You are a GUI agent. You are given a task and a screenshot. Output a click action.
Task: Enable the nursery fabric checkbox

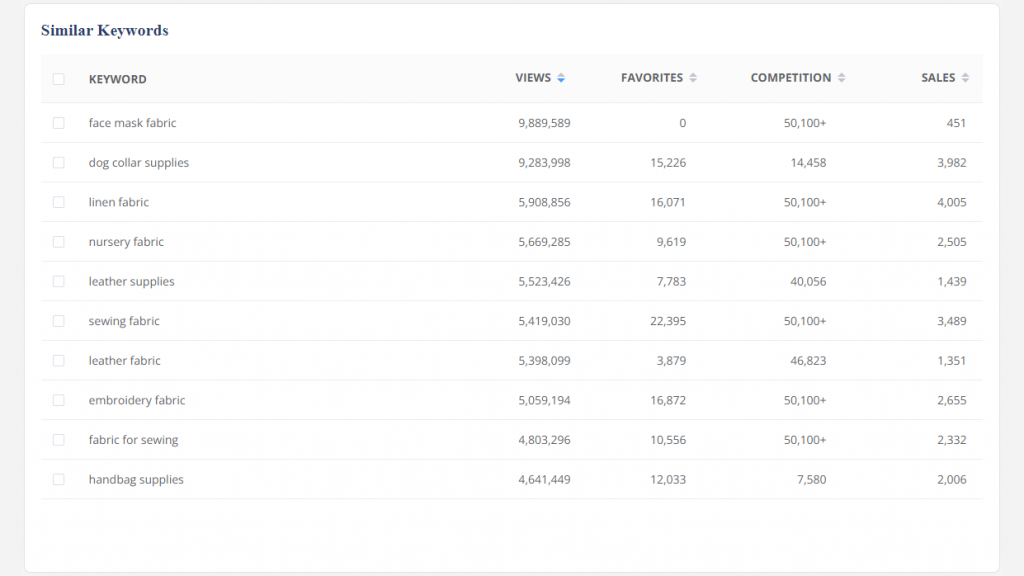point(59,242)
